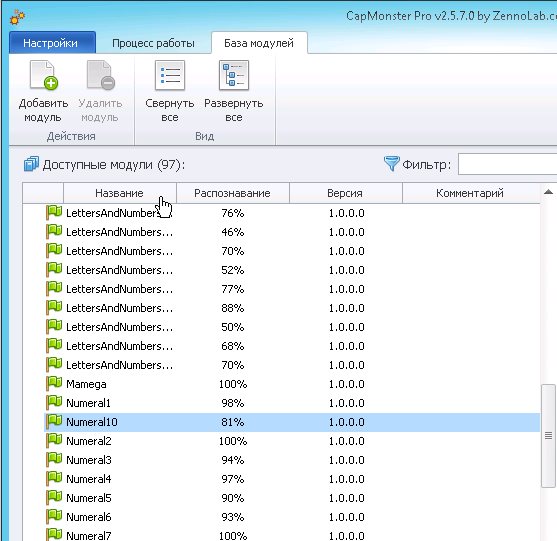Screen dimensions: 557x541
Task: Click the Add module icon
Action: coord(44,75)
